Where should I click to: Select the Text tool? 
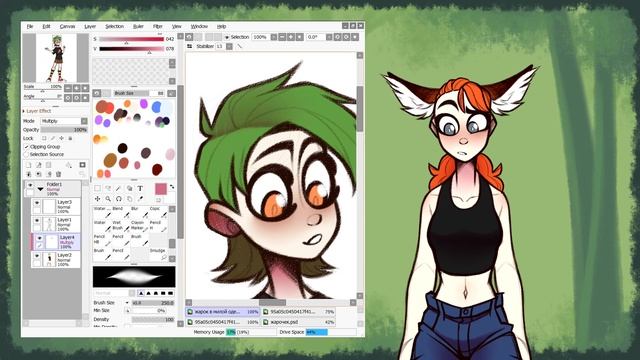(x=140, y=188)
